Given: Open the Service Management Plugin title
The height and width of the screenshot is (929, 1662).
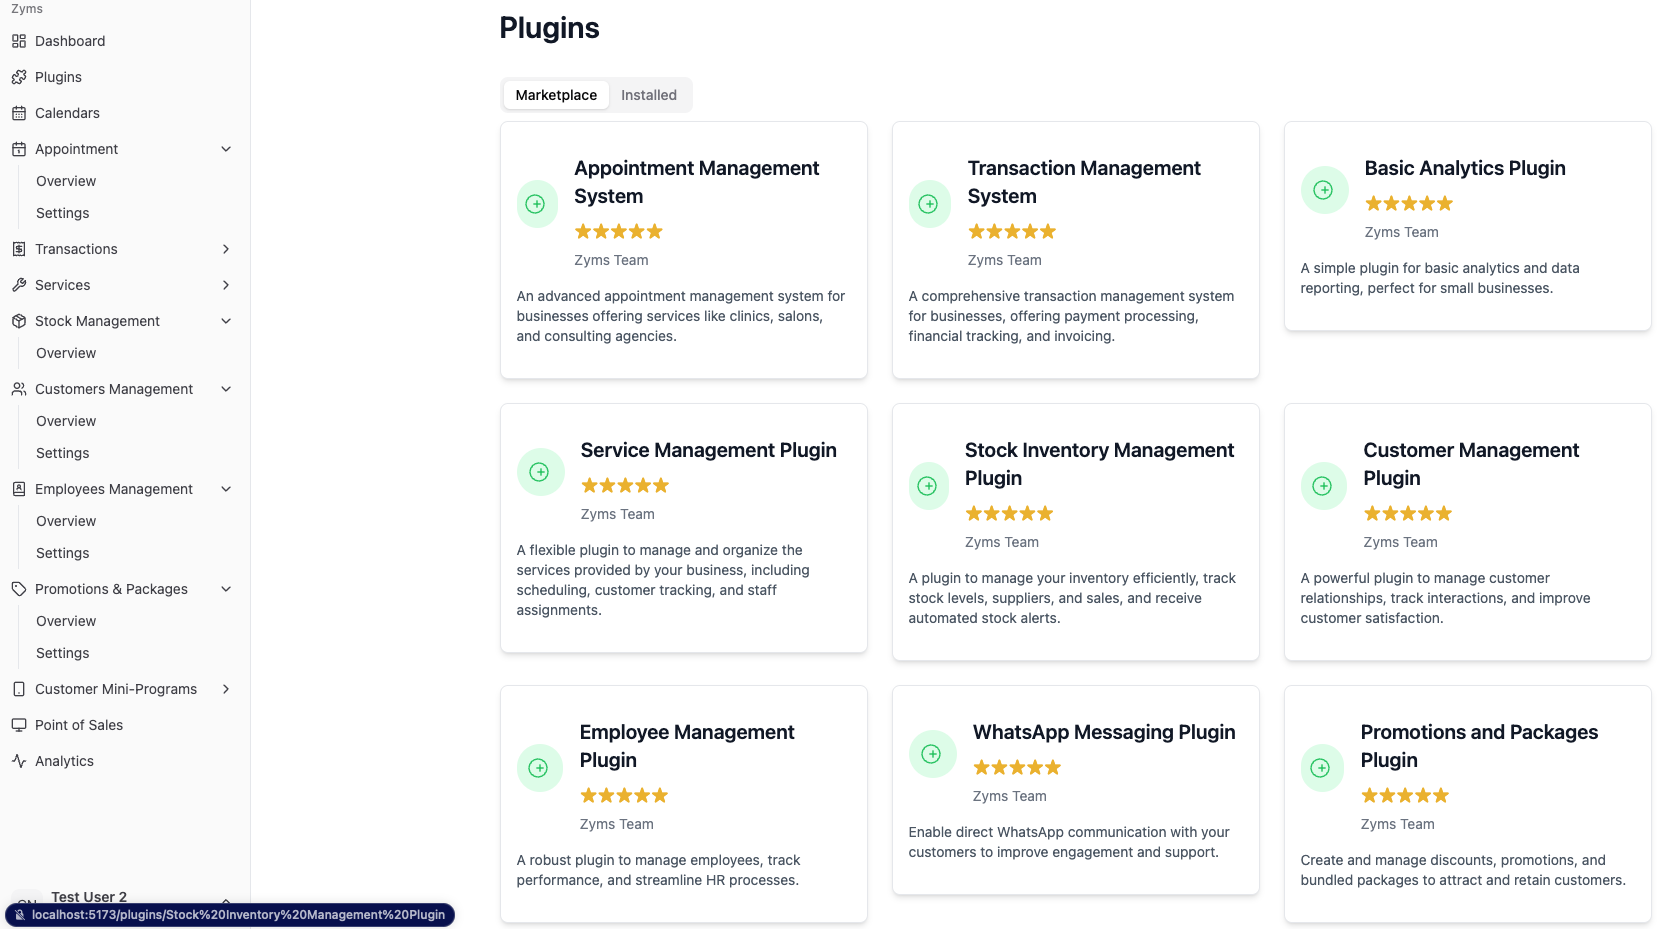Looking at the screenshot, I should pos(709,450).
